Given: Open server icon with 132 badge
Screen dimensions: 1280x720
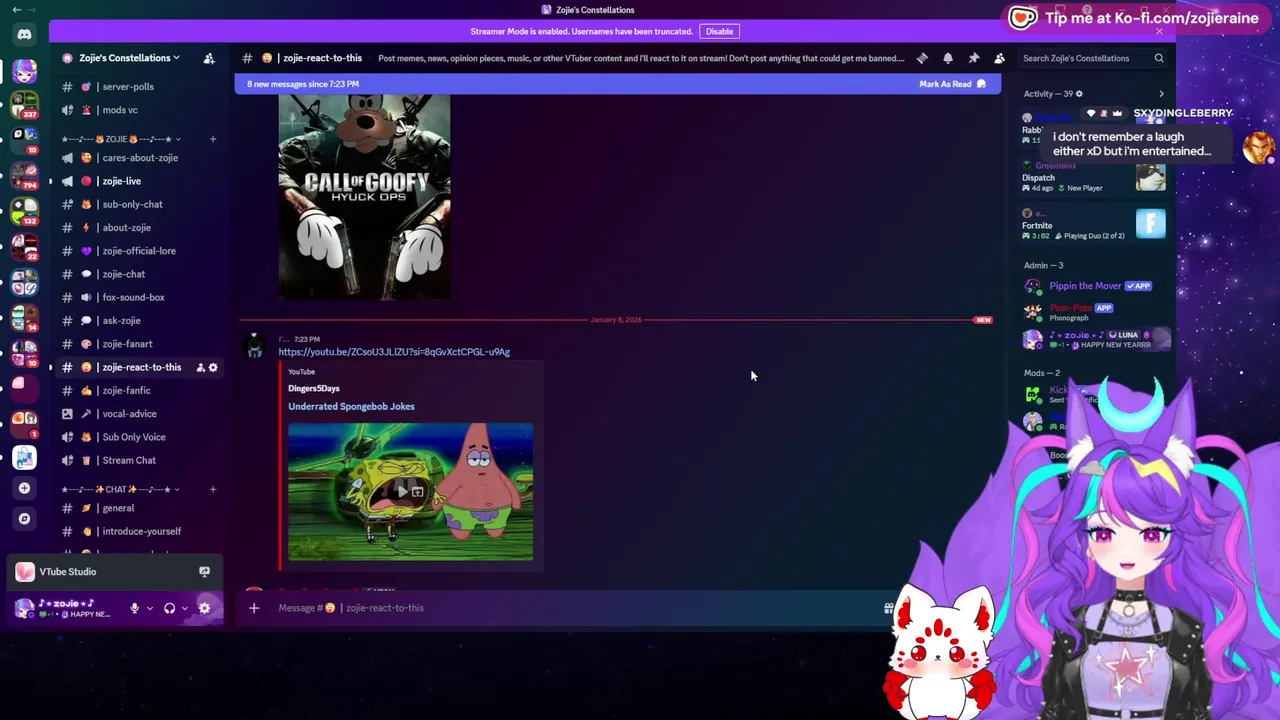Looking at the screenshot, I should (x=24, y=210).
